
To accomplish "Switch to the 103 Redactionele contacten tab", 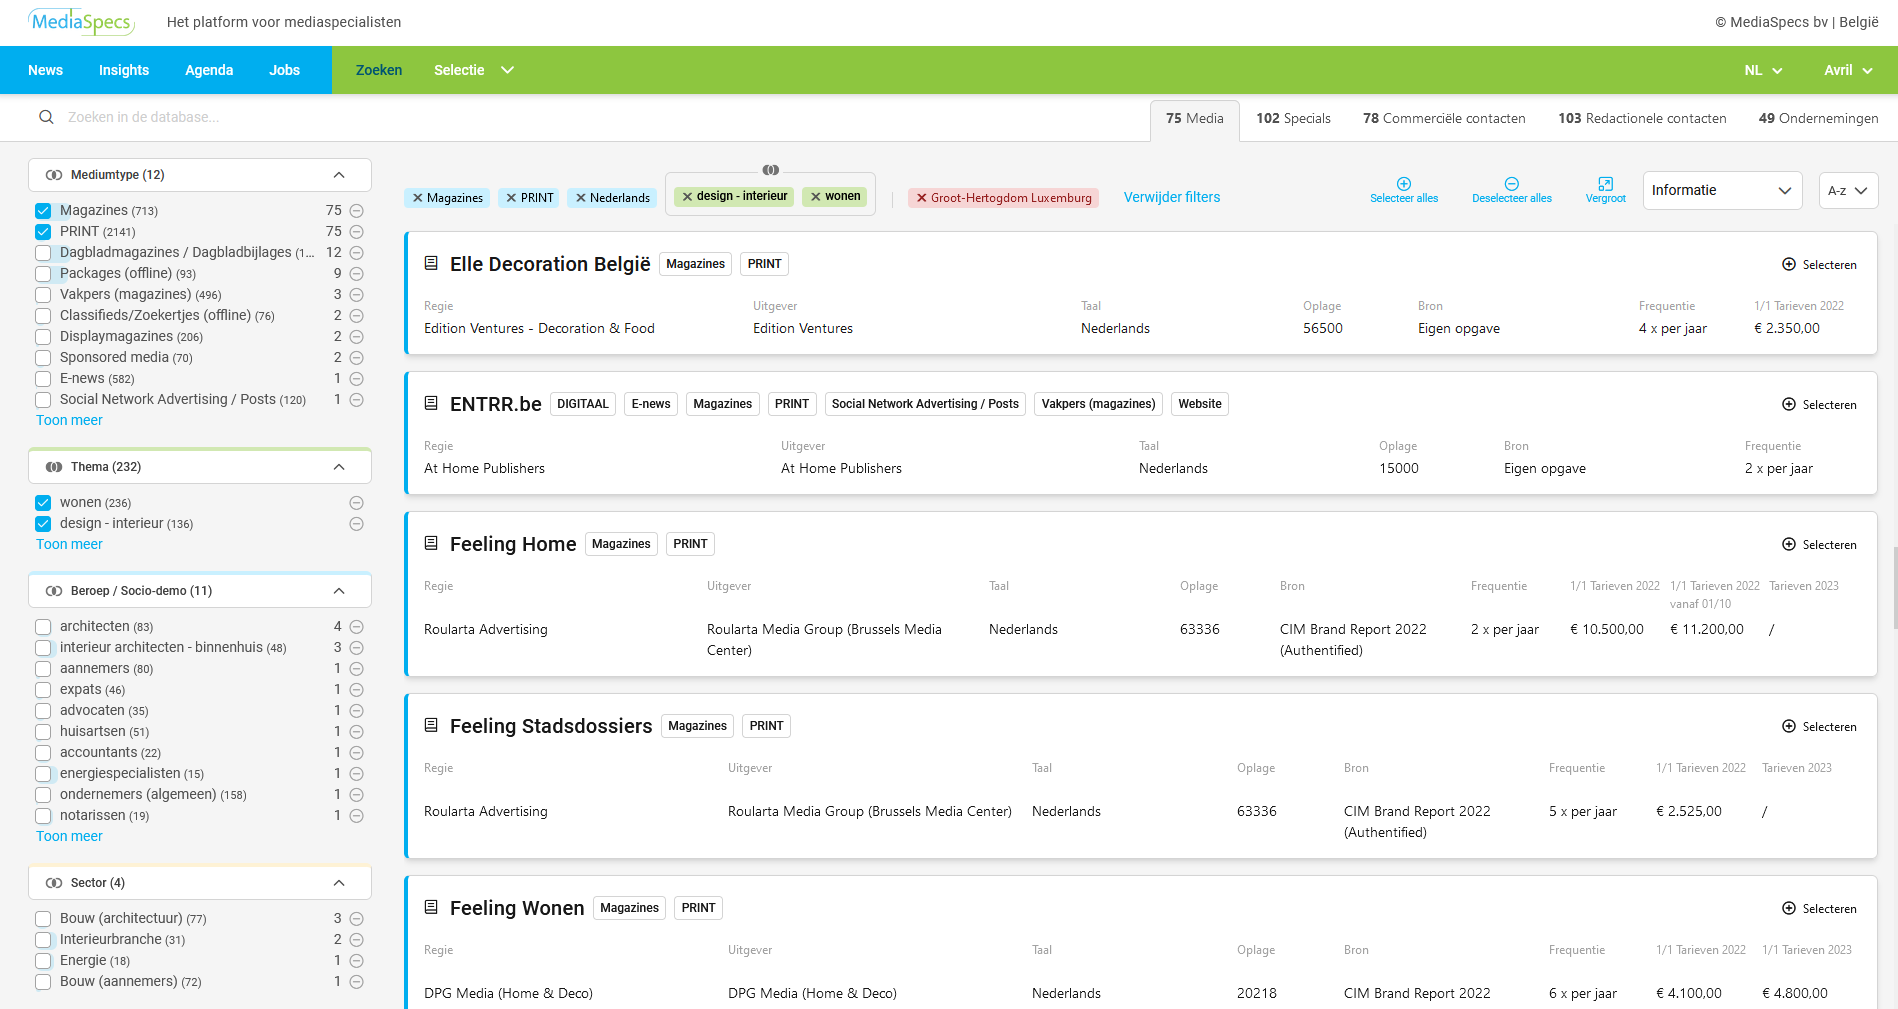I will [1642, 118].
